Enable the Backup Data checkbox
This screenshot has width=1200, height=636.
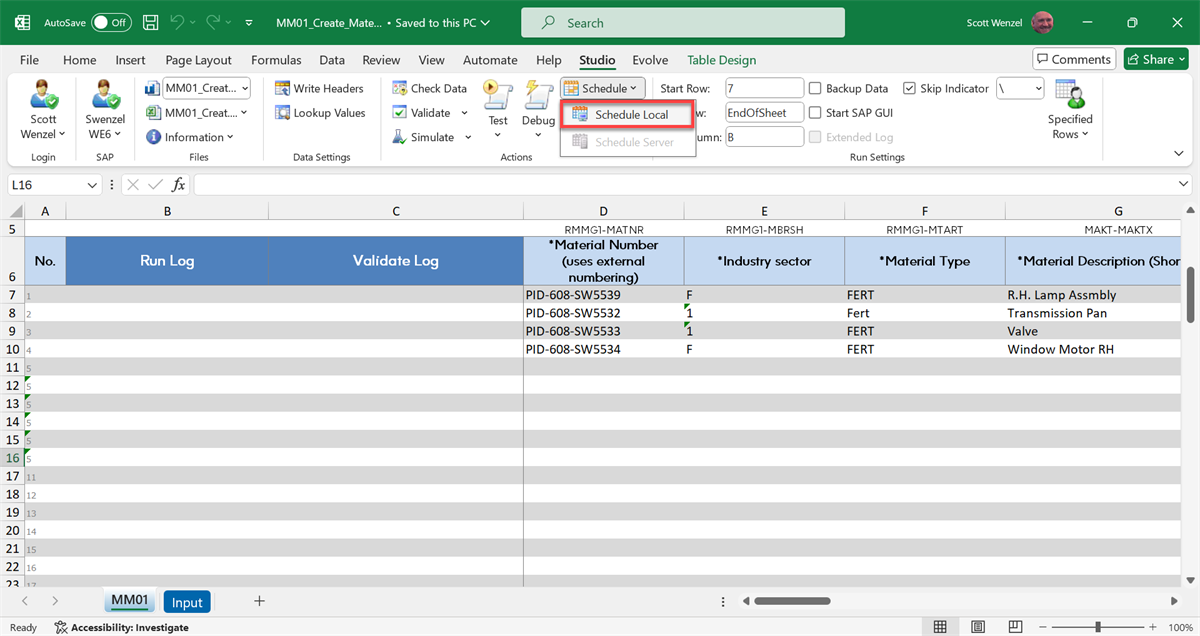tap(815, 89)
